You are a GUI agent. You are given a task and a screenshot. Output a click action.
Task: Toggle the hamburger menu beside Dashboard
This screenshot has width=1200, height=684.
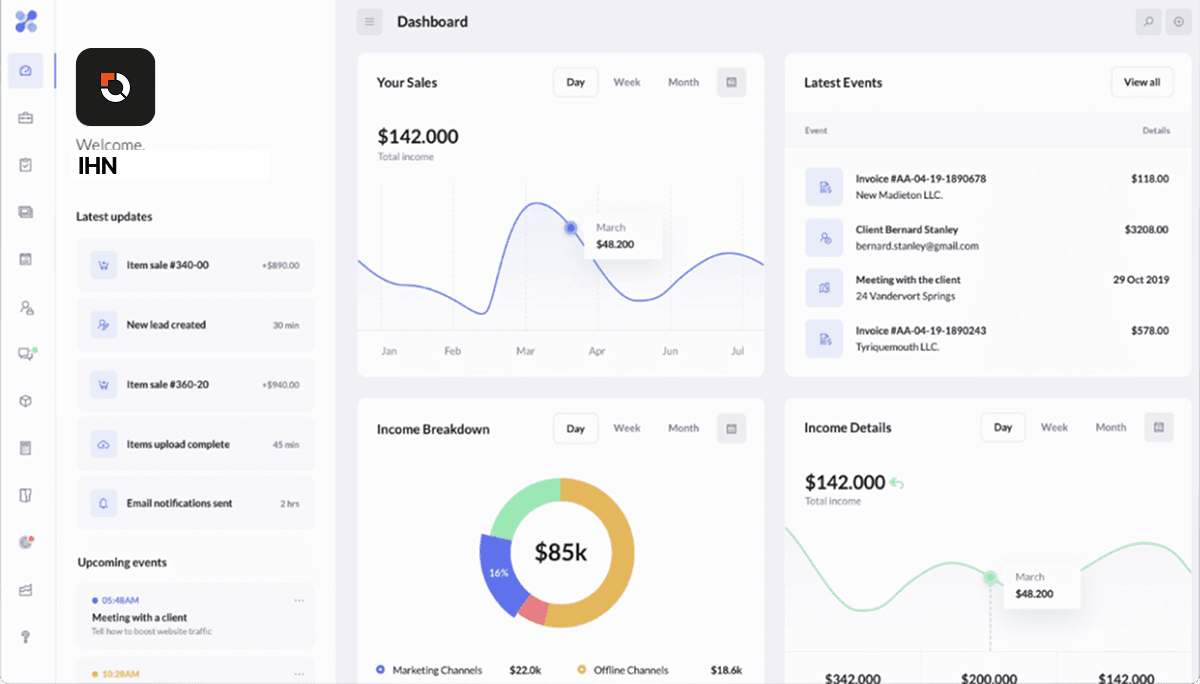tap(369, 22)
